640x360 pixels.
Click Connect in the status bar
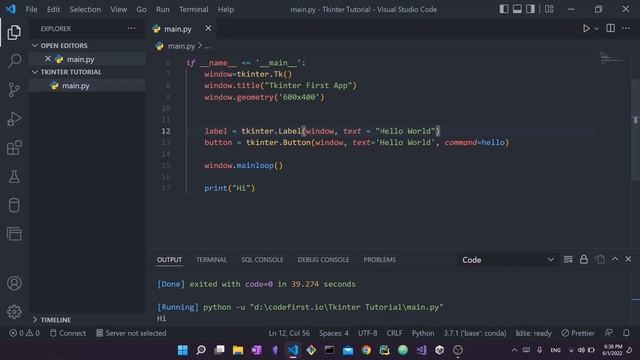pyautogui.click(x=68, y=333)
